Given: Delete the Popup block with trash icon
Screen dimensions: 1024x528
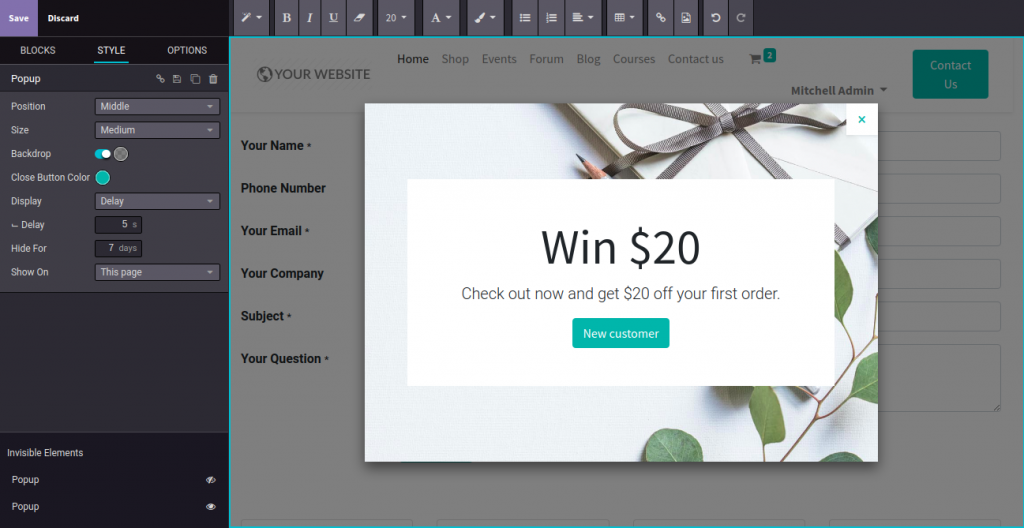Looking at the screenshot, I should coord(213,79).
